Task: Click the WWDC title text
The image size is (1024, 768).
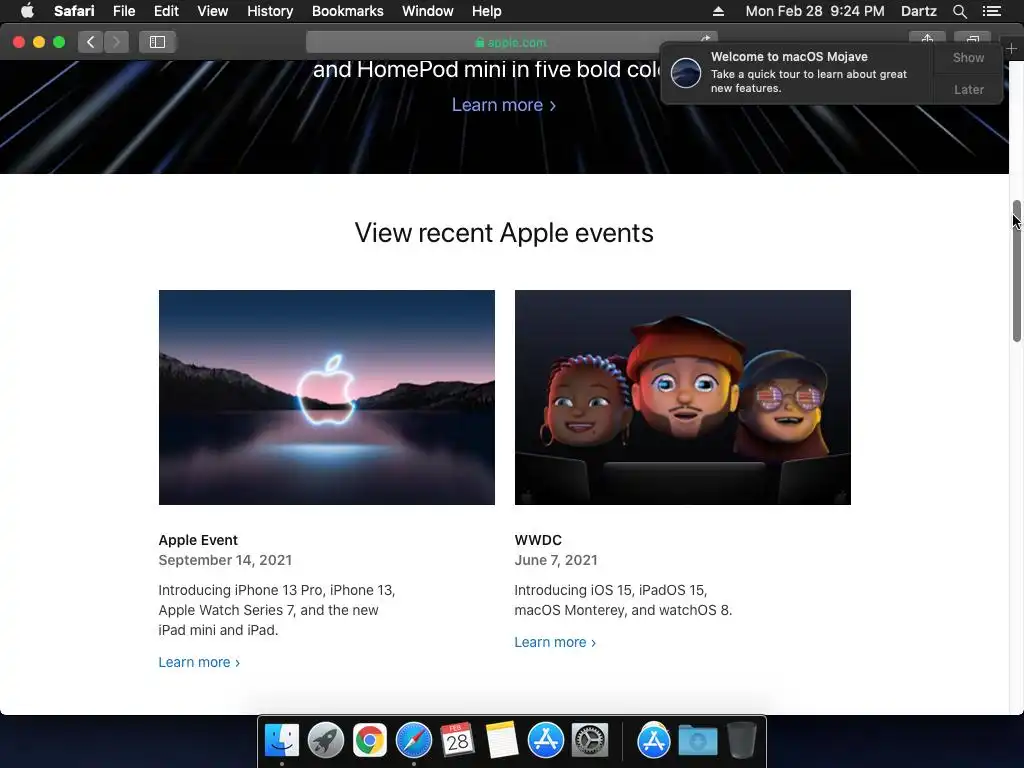Action: pos(538,540)
